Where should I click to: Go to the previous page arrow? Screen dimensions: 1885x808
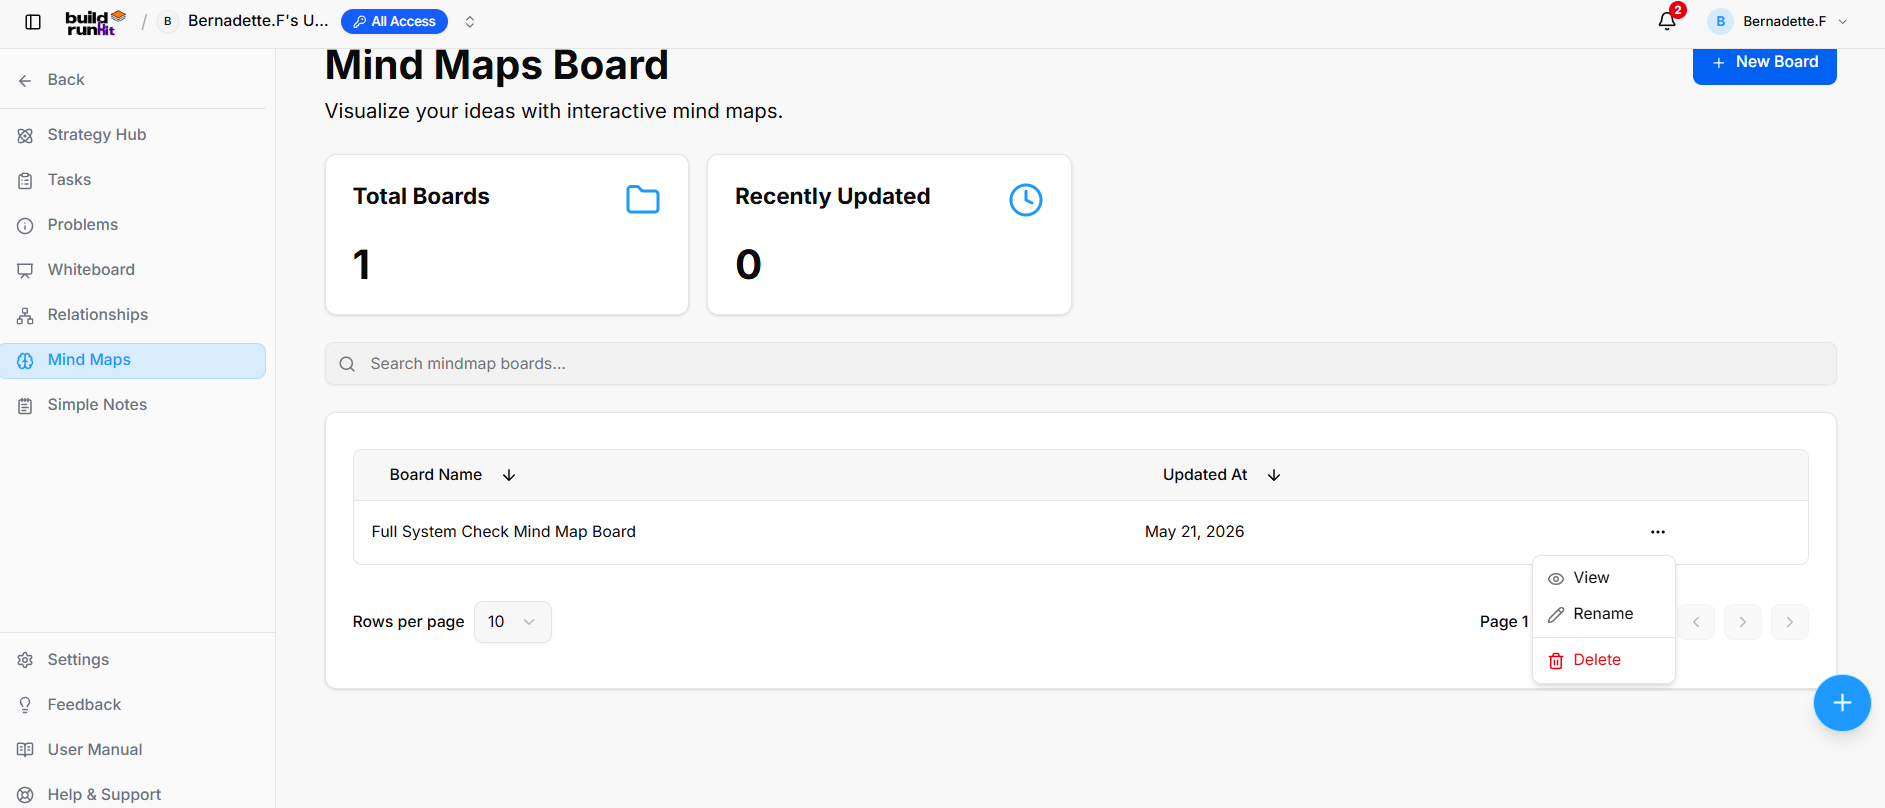click(x=1696, y=622)
